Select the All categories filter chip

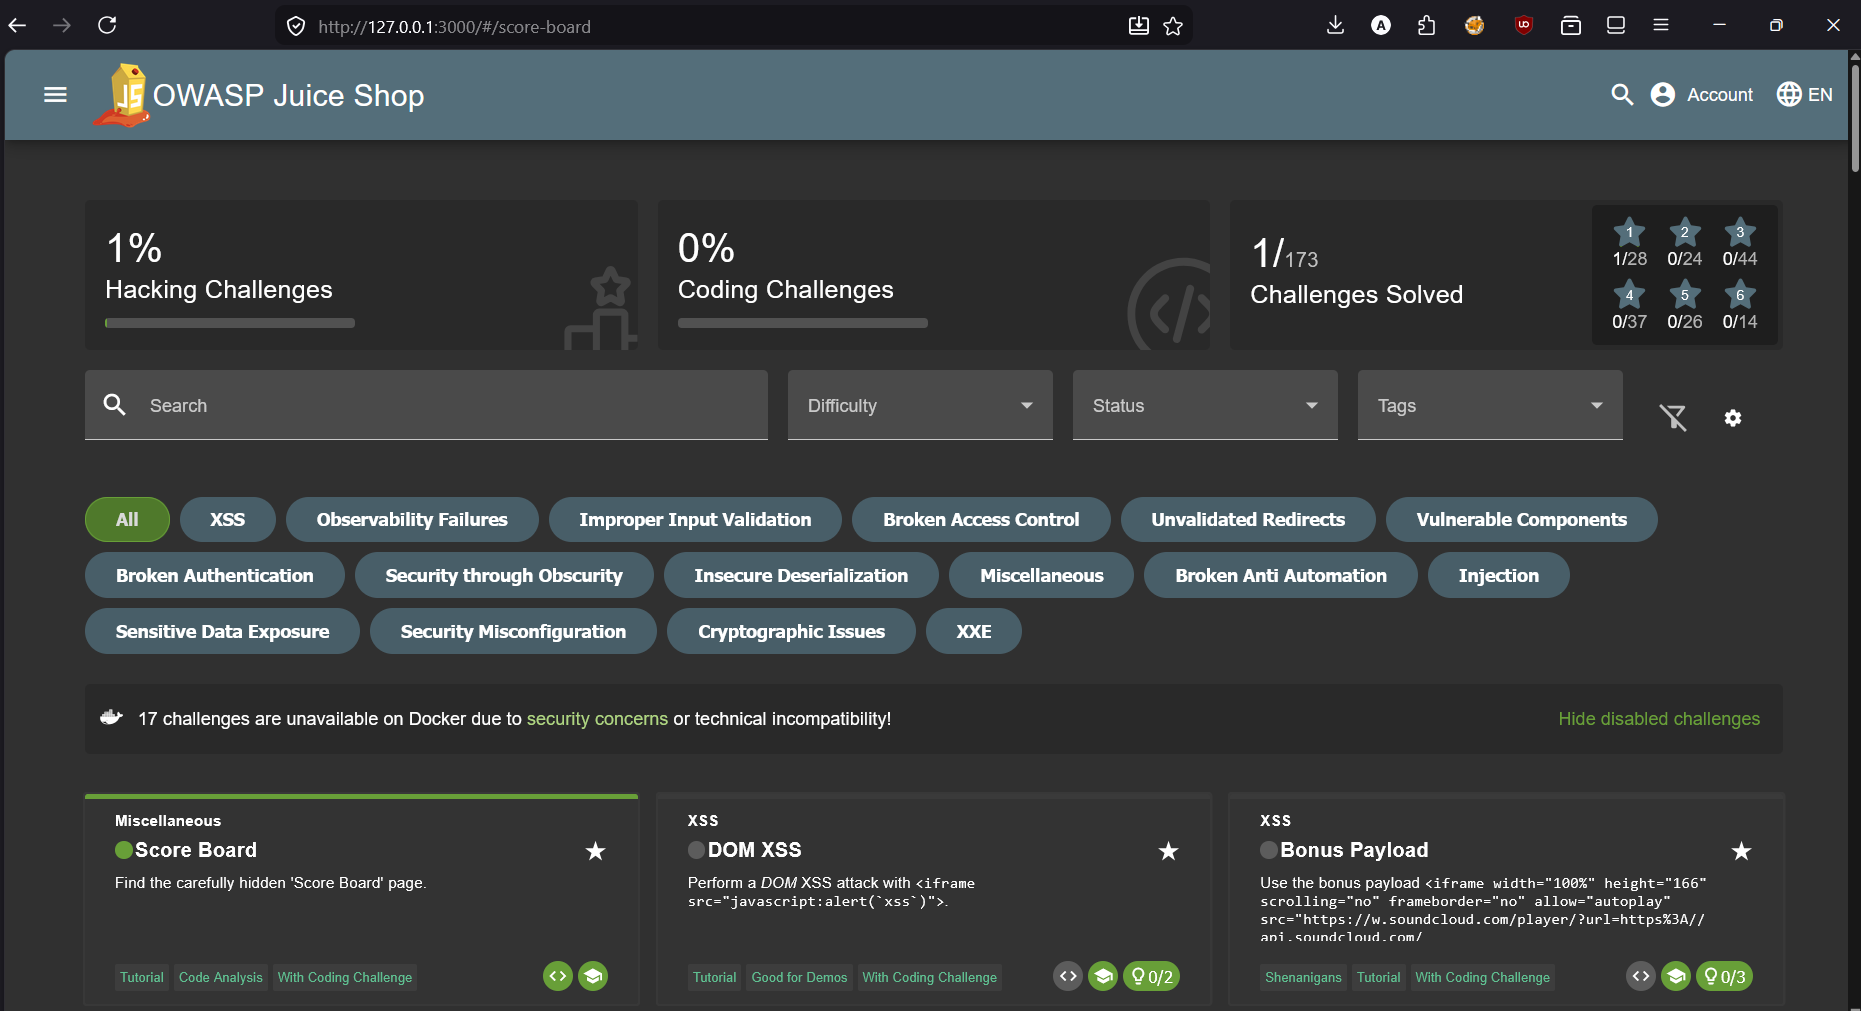coord(127,520)
